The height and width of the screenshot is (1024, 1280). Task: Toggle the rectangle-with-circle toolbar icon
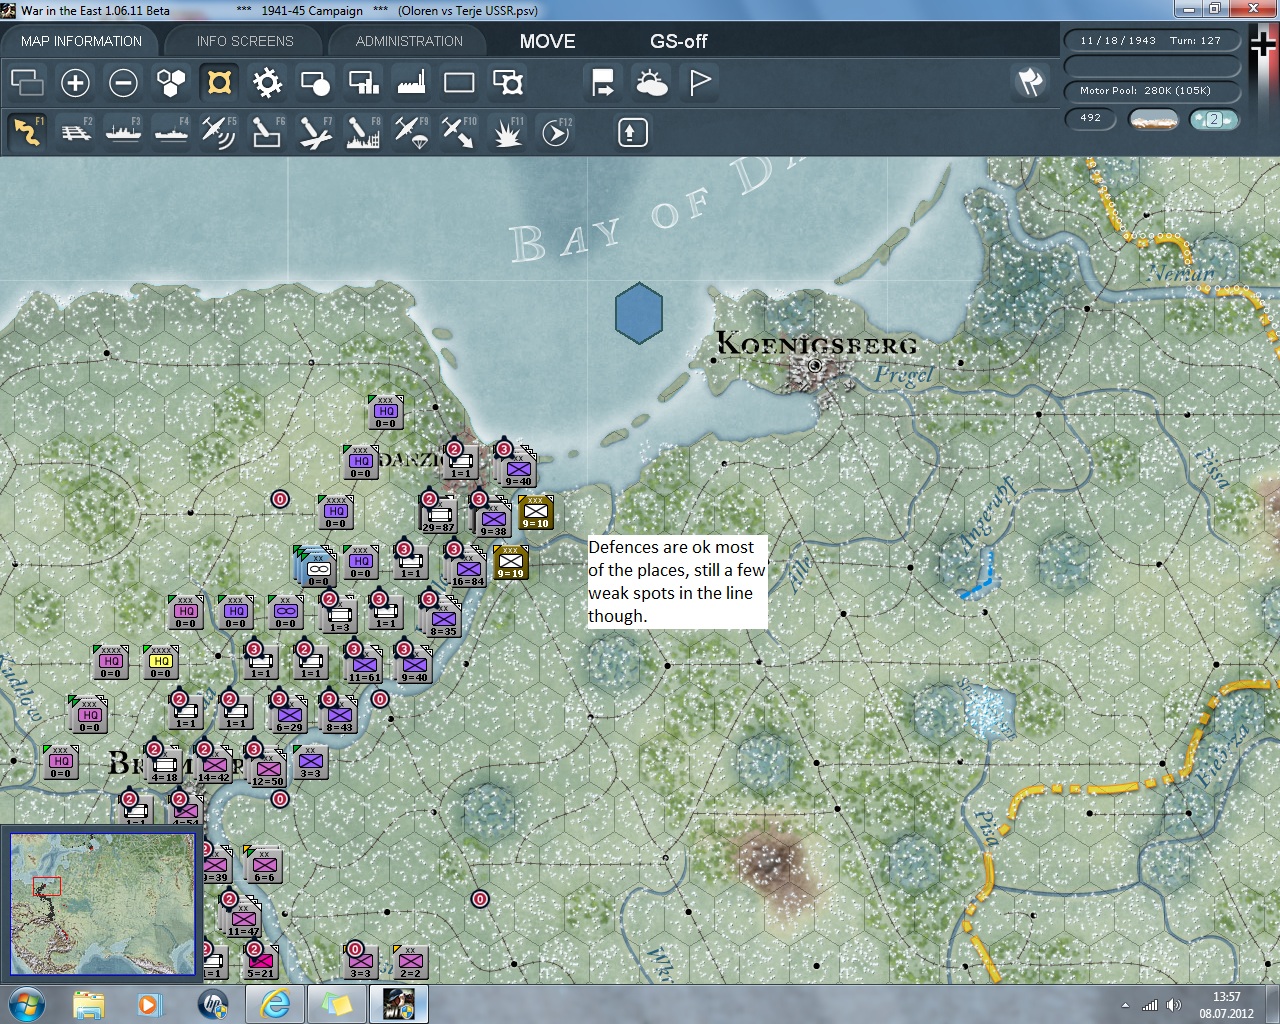[315, 82]
